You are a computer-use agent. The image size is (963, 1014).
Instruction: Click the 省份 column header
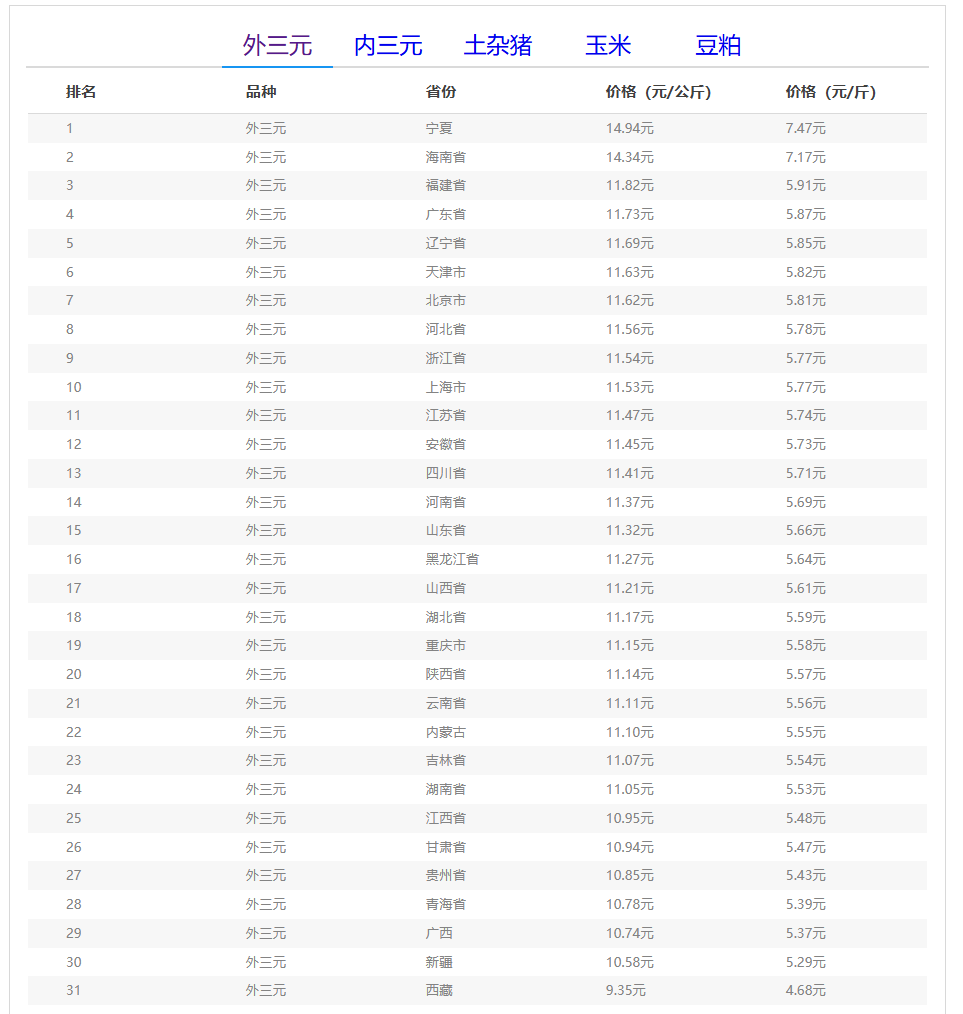click(x=441, y=92)
